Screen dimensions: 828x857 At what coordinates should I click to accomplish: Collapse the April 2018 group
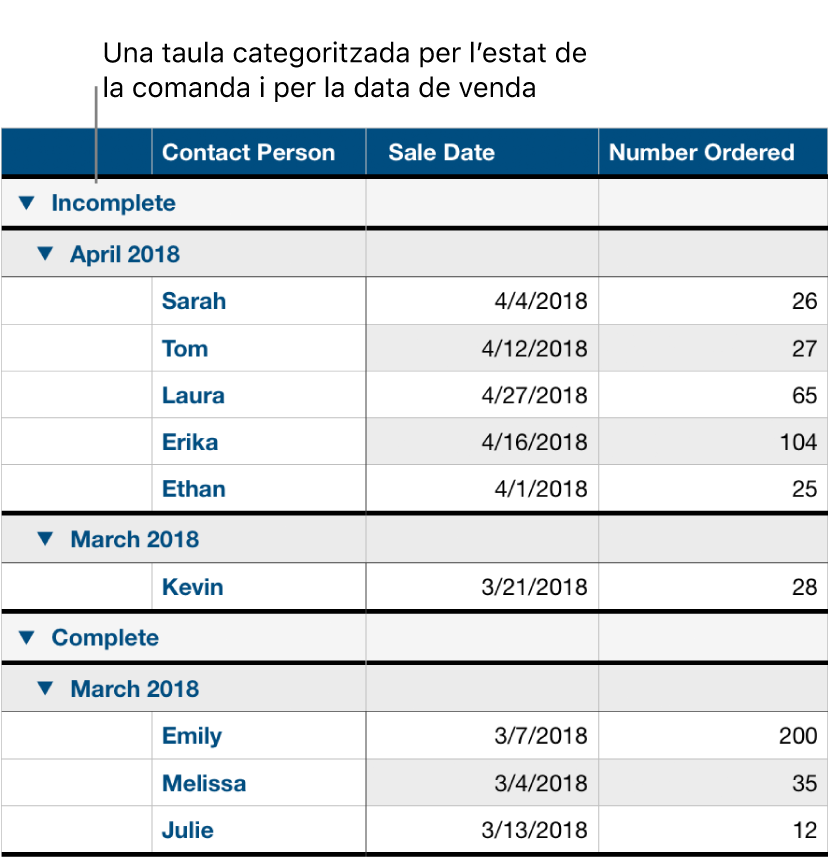coord(44,254)
